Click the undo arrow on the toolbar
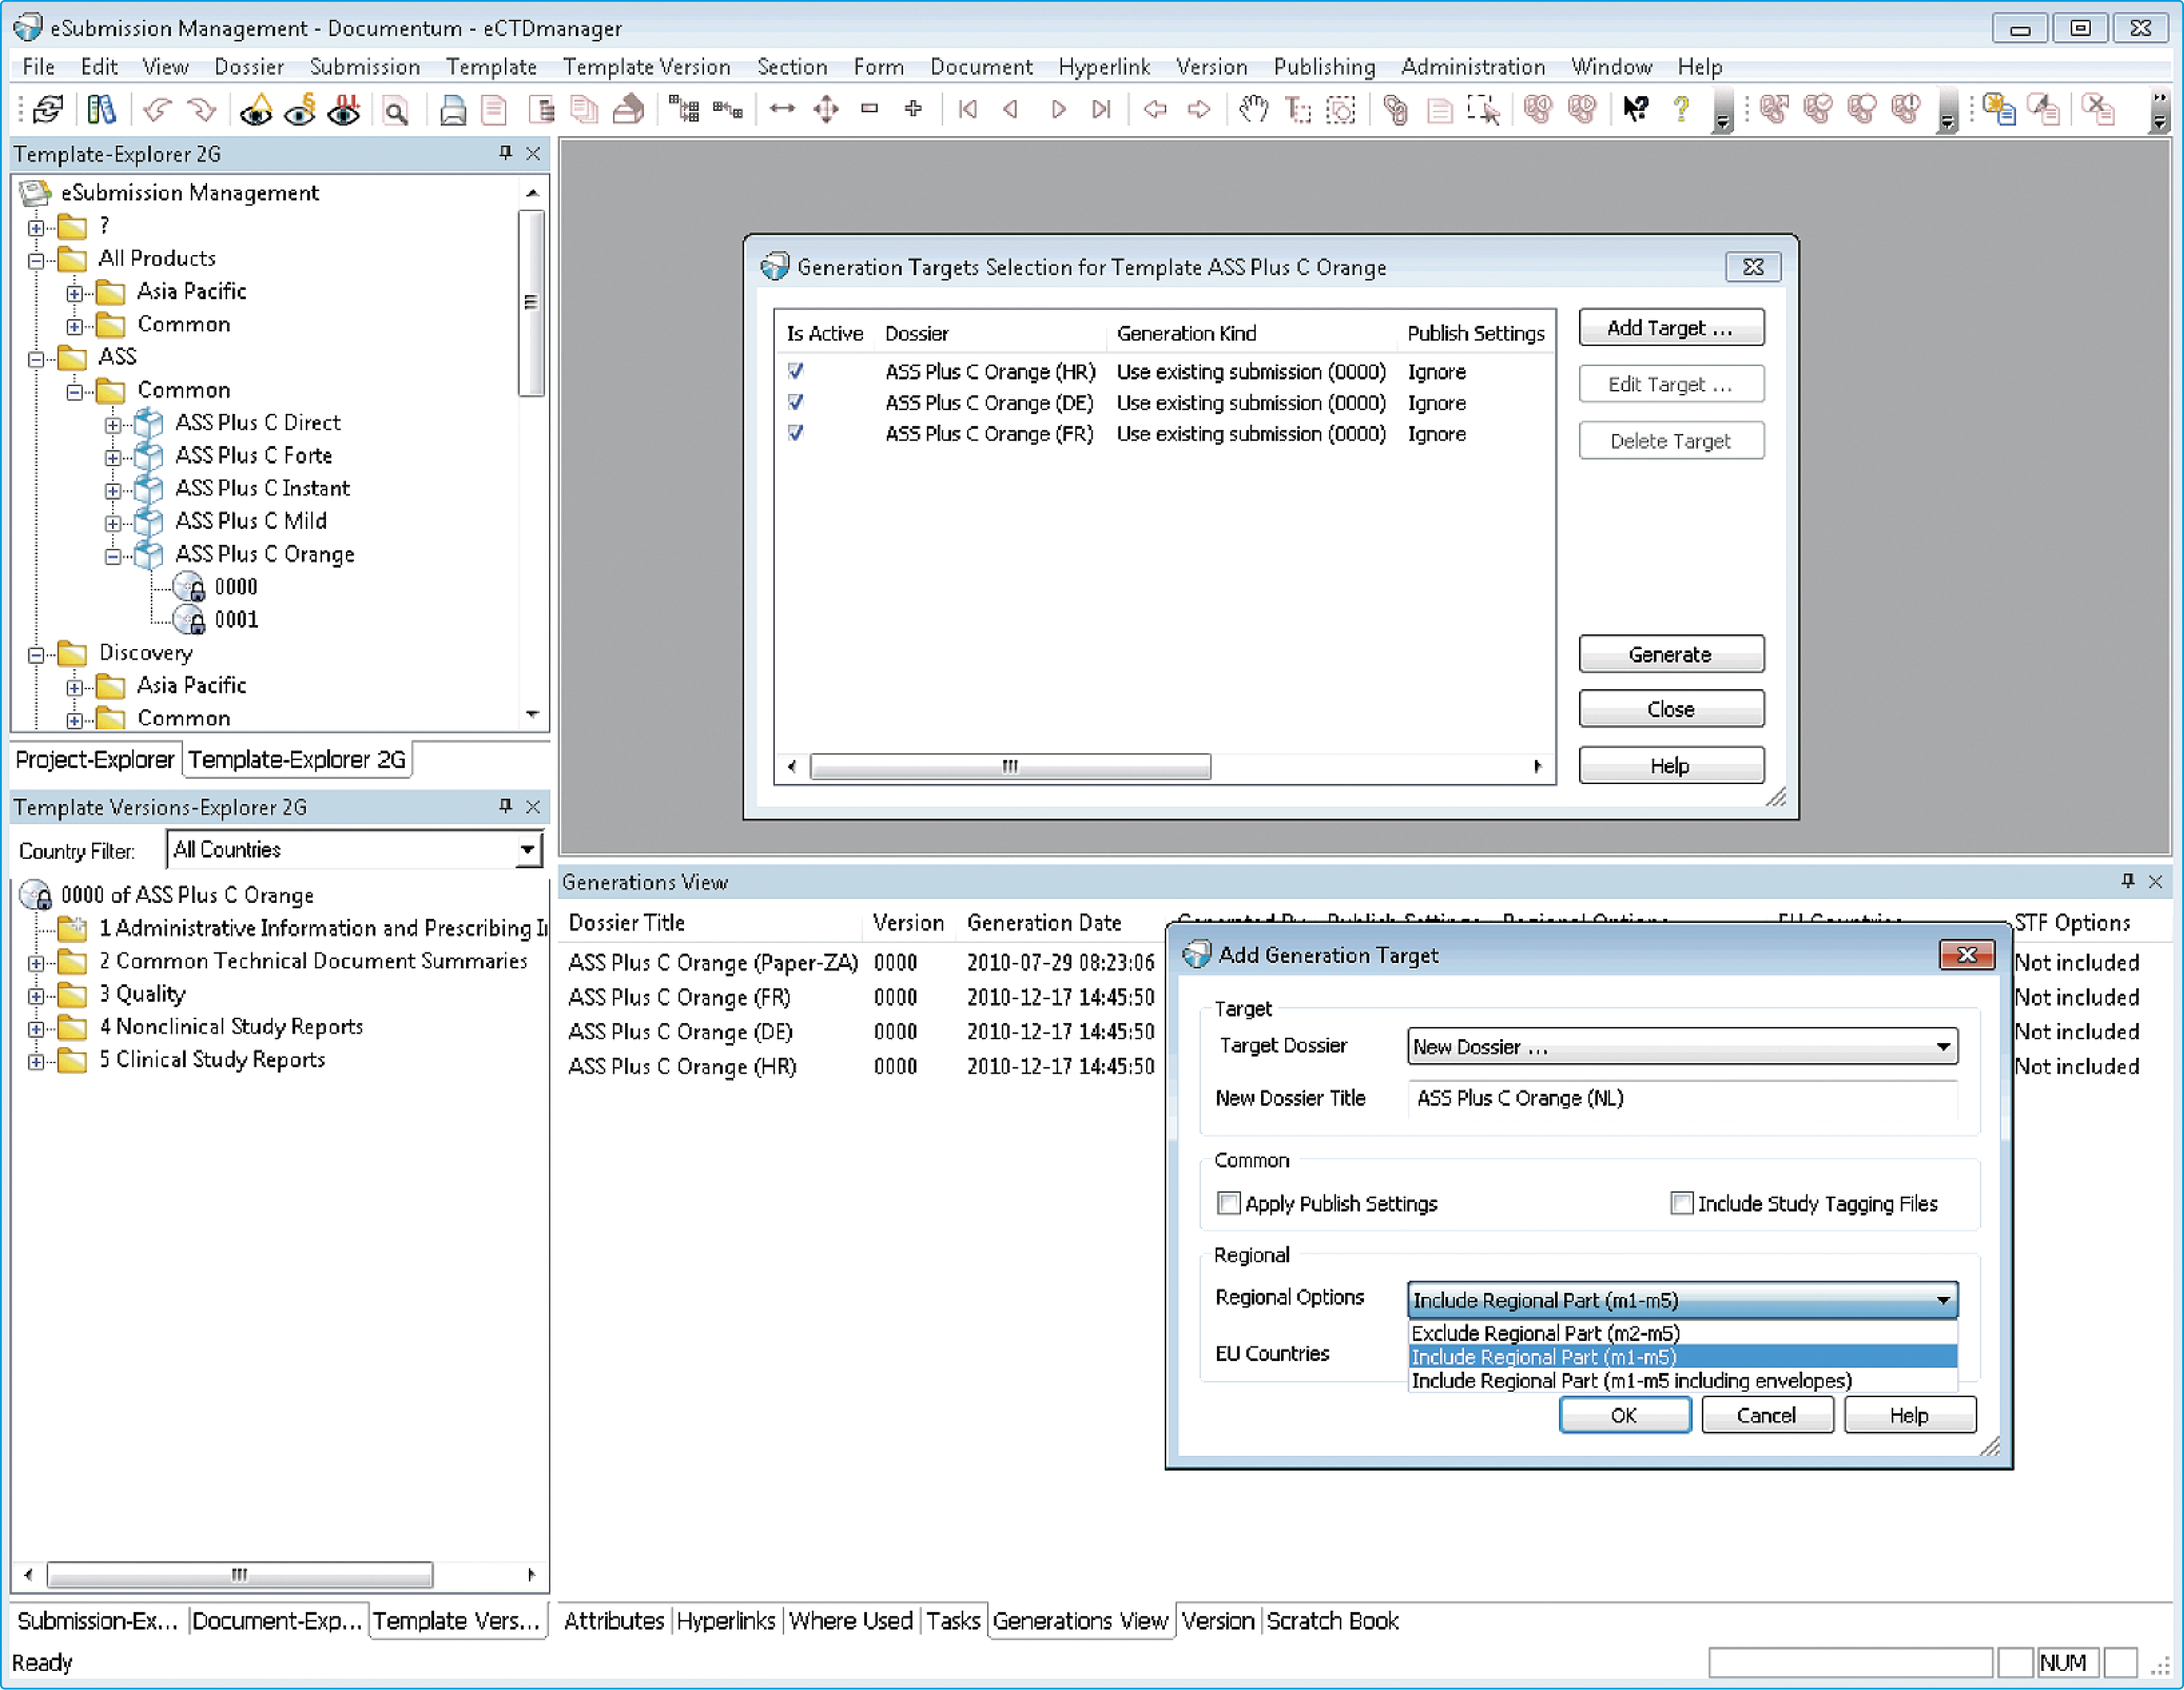The image size is (2184, 1690). coord(156,110)
